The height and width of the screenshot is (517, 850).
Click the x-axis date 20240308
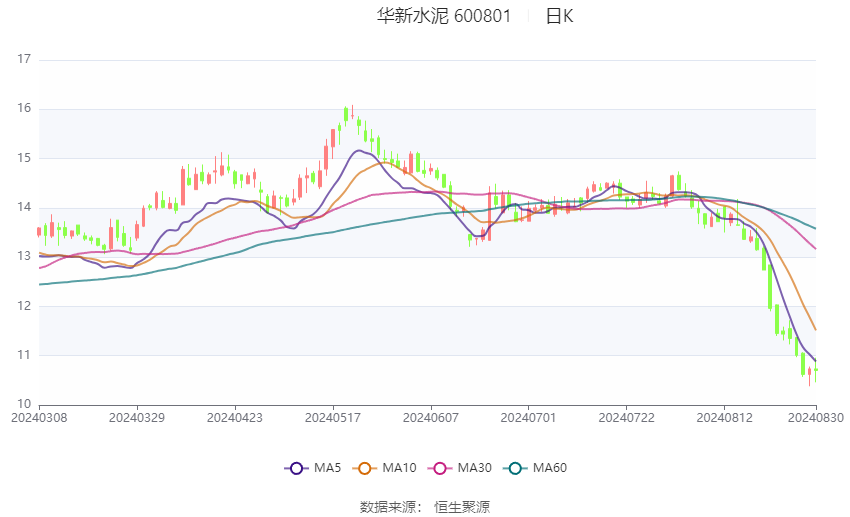39,418
